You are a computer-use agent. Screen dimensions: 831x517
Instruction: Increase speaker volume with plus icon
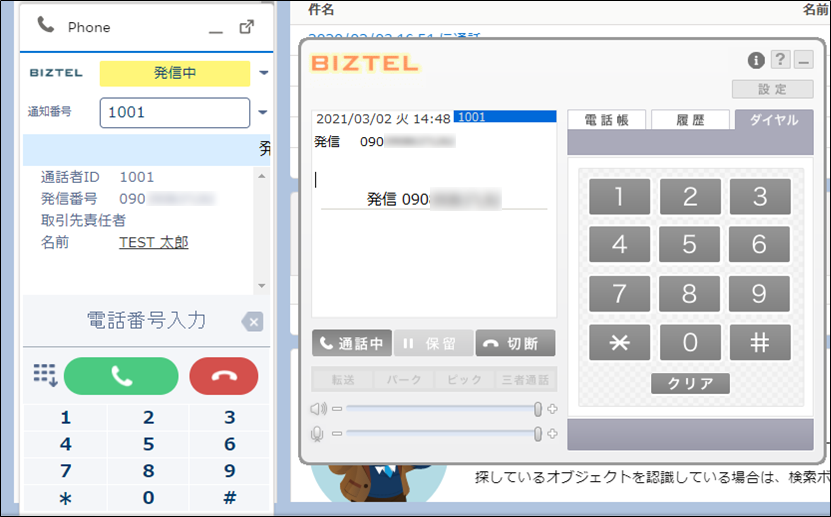[x=552, y=409]
